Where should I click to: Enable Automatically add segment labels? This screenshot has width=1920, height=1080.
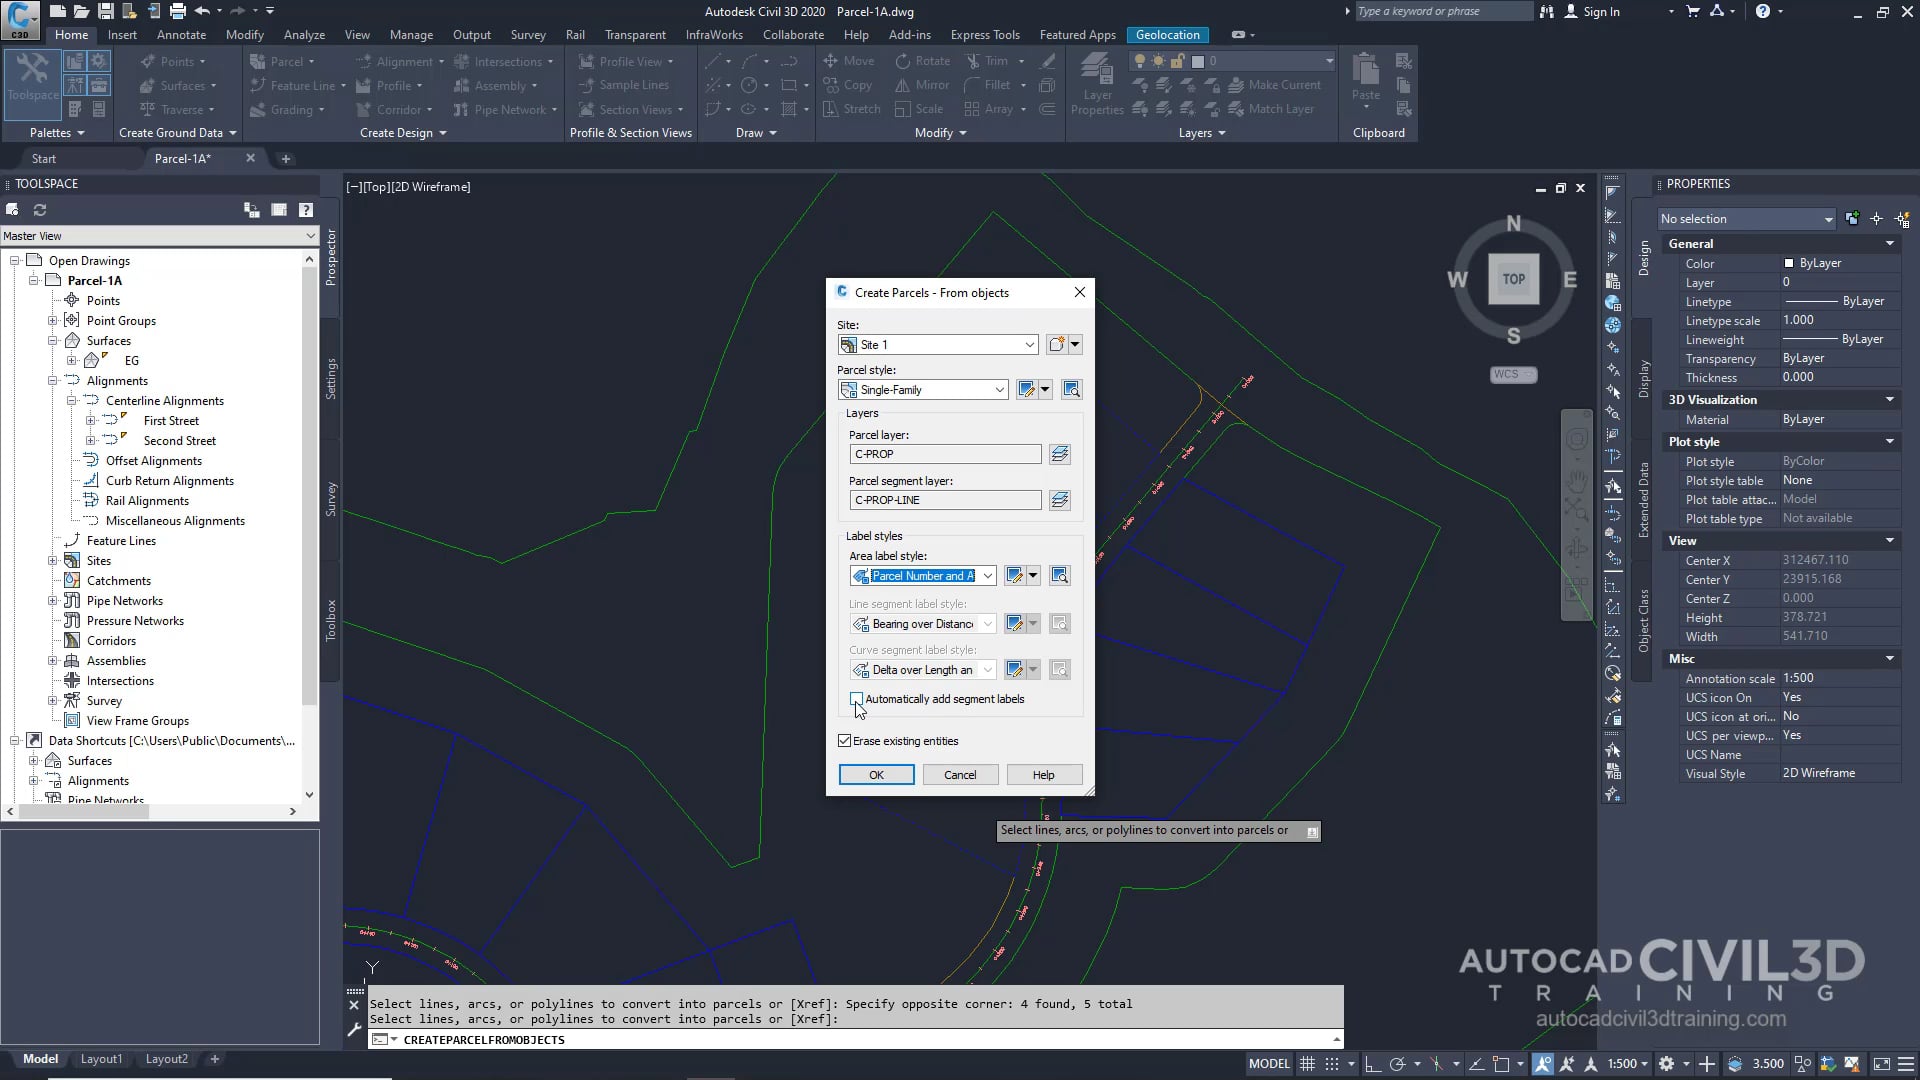pos(856,699)
